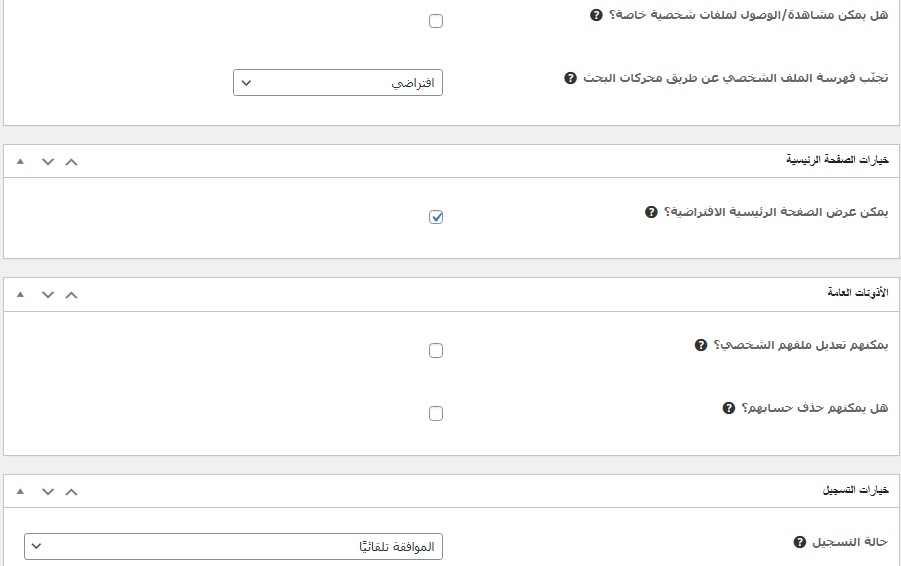The width and height of the screenshot is (901, 566).
Task: Collapse the خيارات التسجيل panel
Action: pyautogui.click(x=21, y=491)
